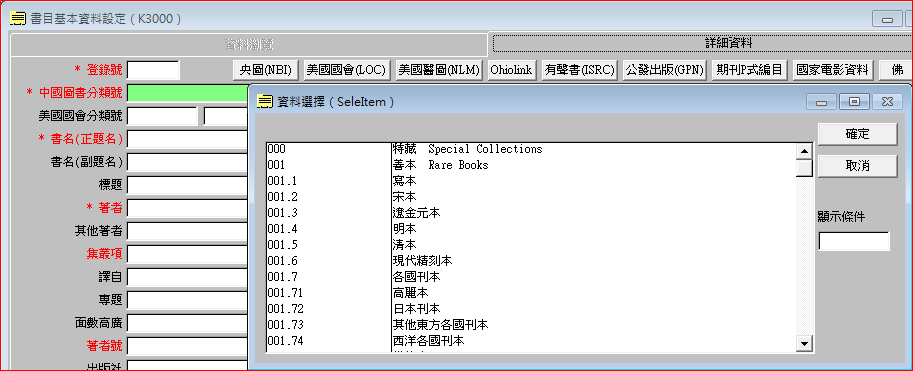The image size is (913, 371).
Task: Click 公發出版(GPN) button
Action: click(x=664, y=70)
